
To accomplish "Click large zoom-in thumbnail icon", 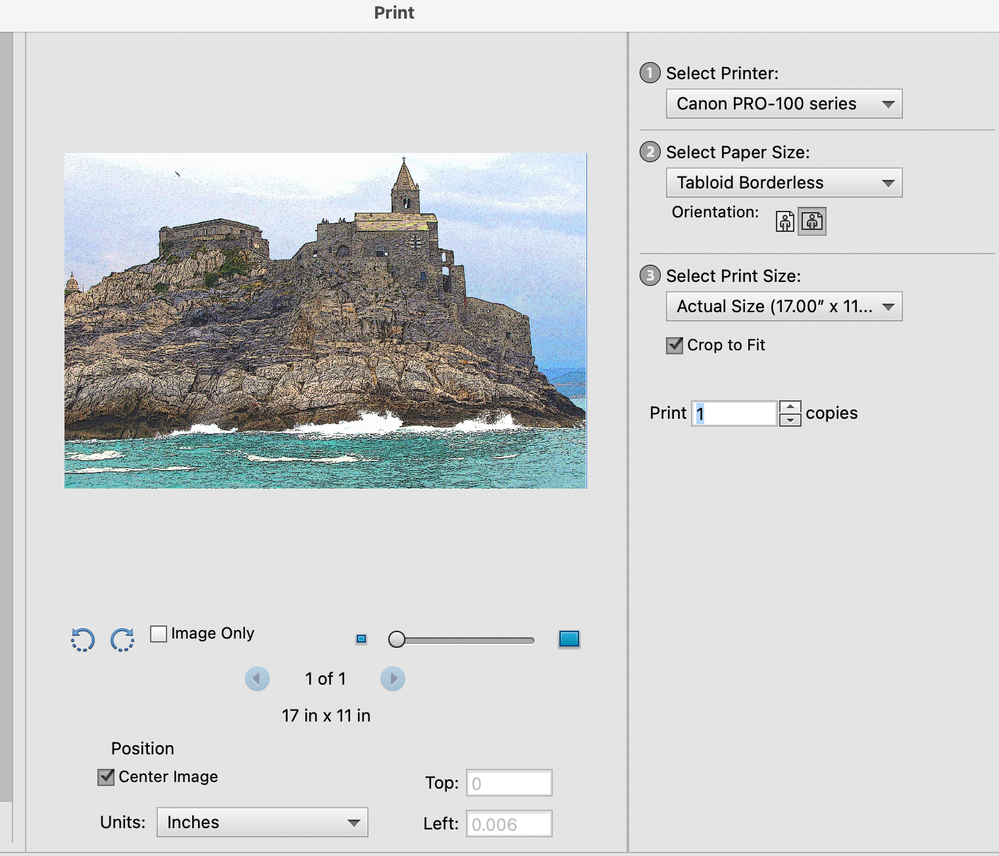I will (x=569, y=639).
